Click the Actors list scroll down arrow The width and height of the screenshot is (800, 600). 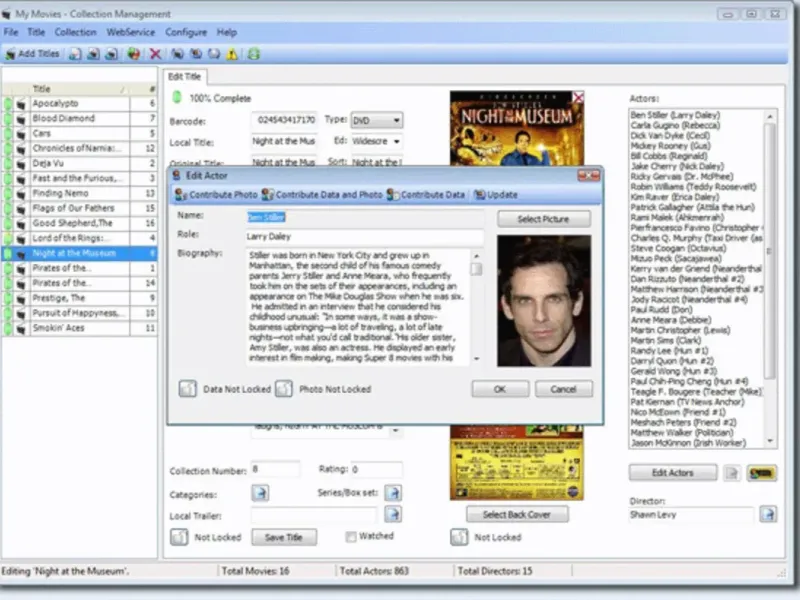tap(770, 441)
